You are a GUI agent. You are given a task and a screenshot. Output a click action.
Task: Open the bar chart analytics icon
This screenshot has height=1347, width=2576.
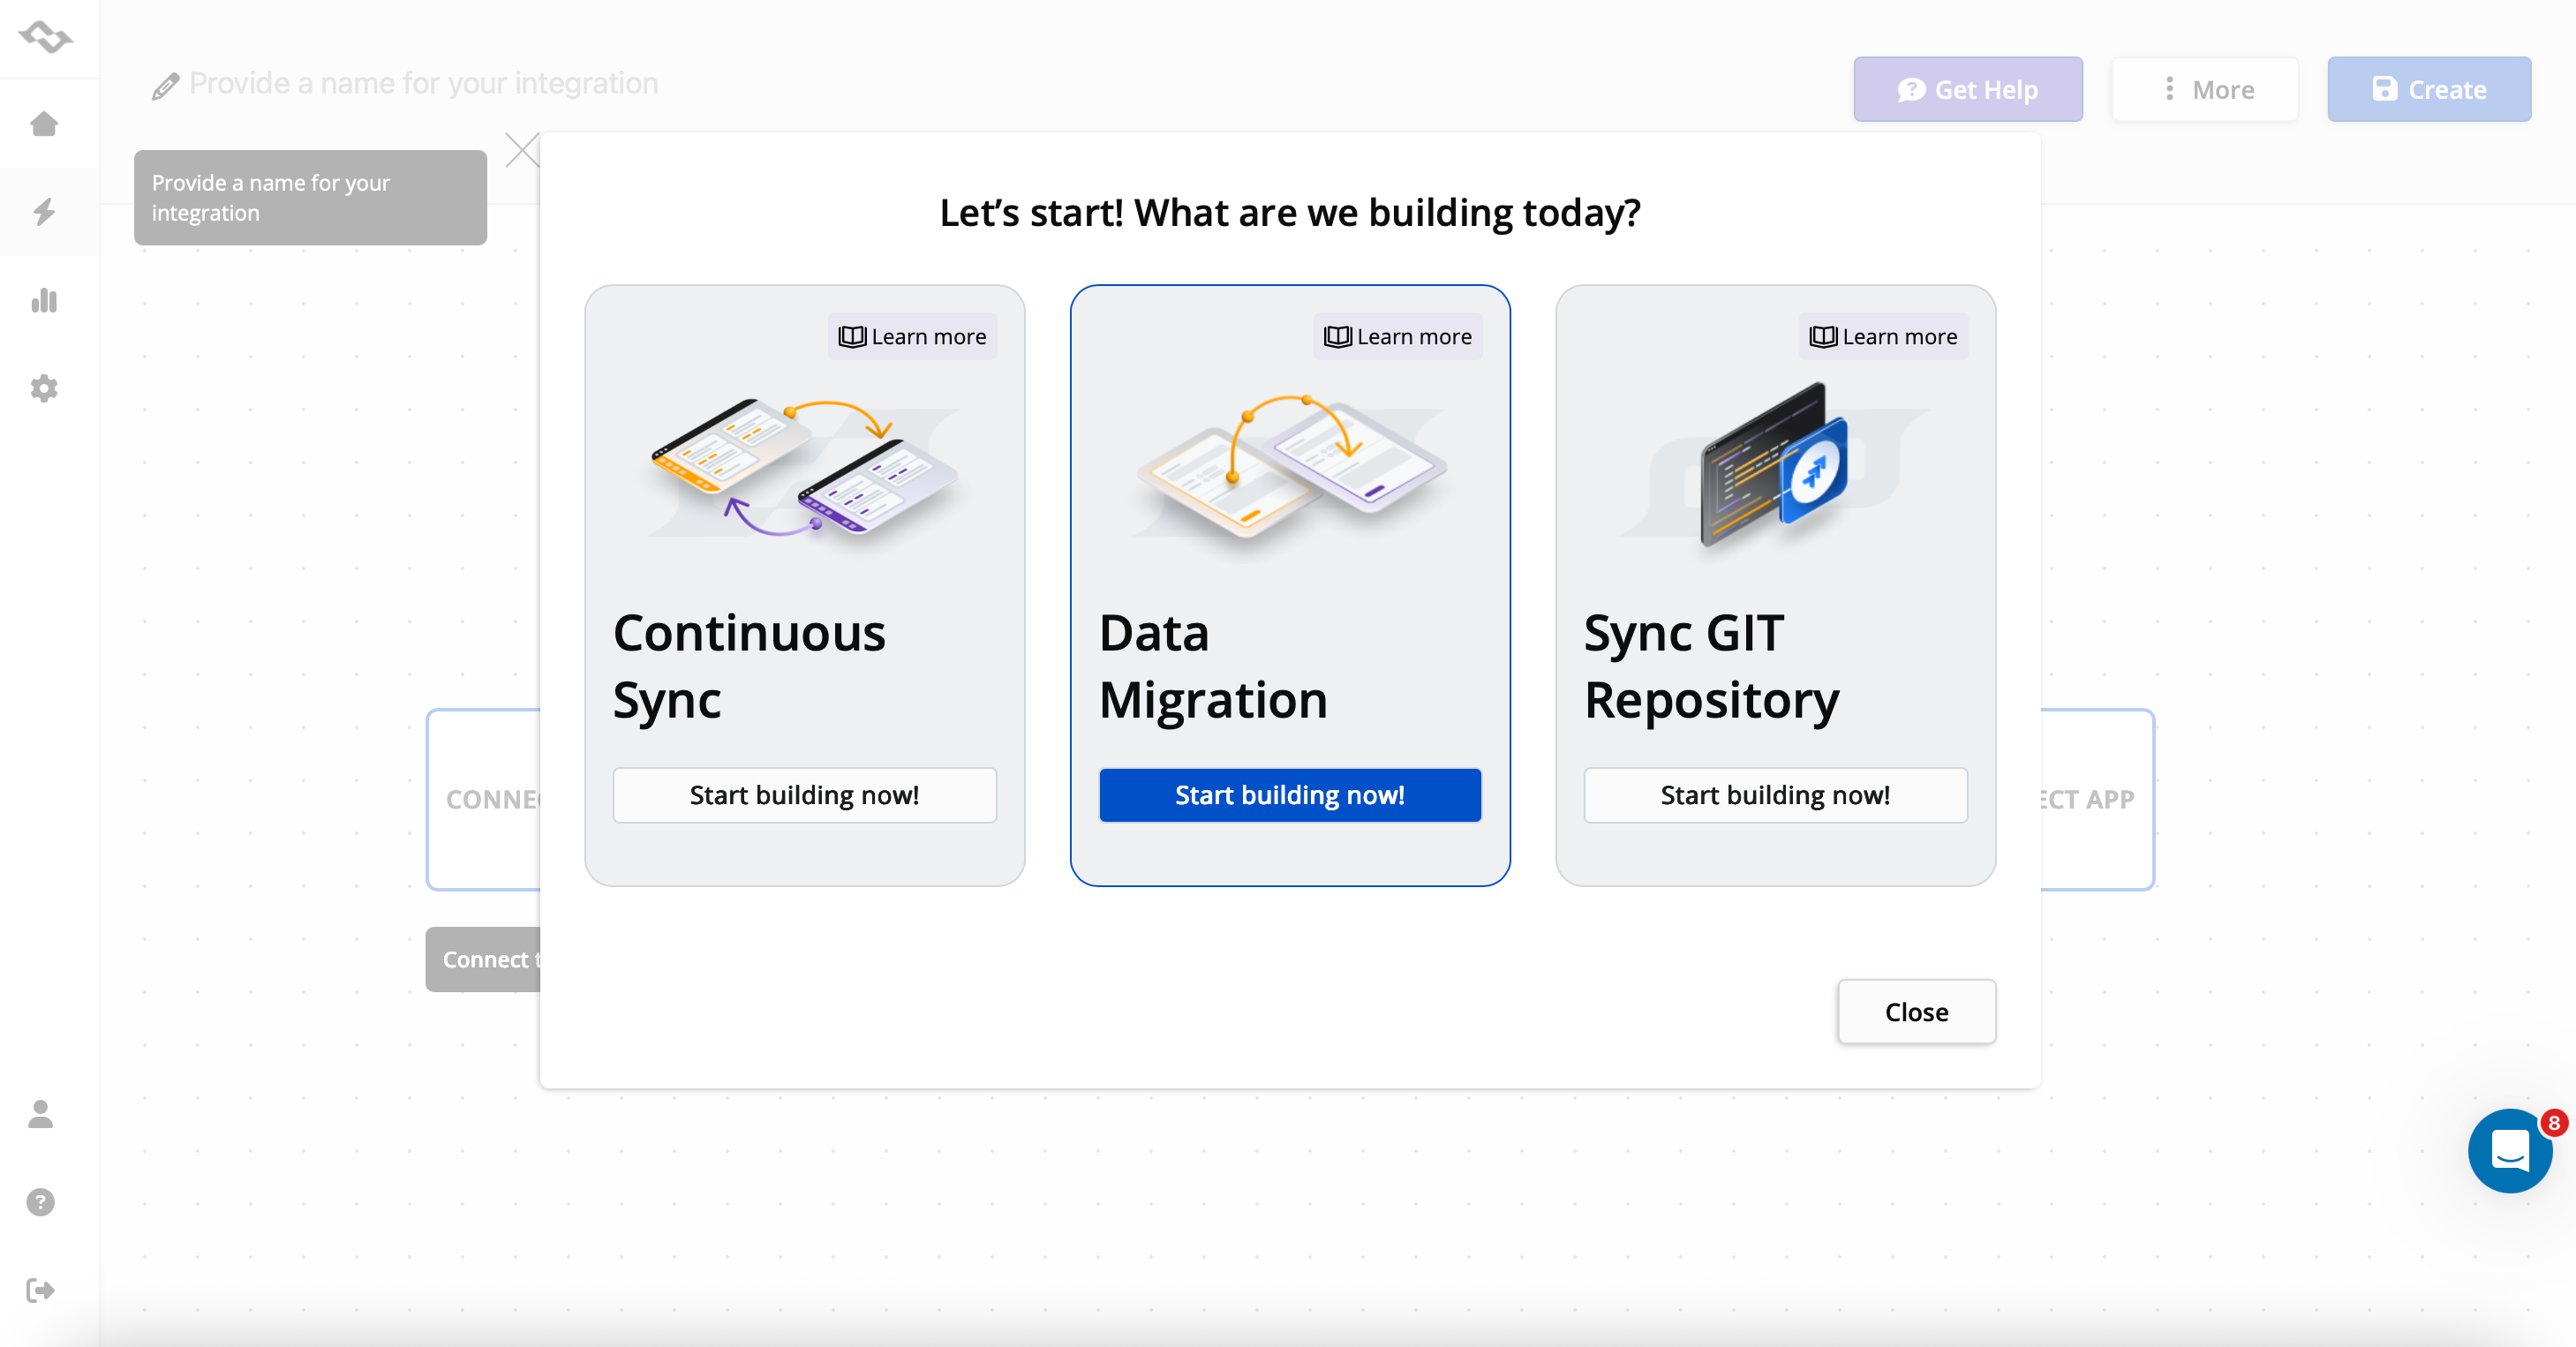coord(44,300)
